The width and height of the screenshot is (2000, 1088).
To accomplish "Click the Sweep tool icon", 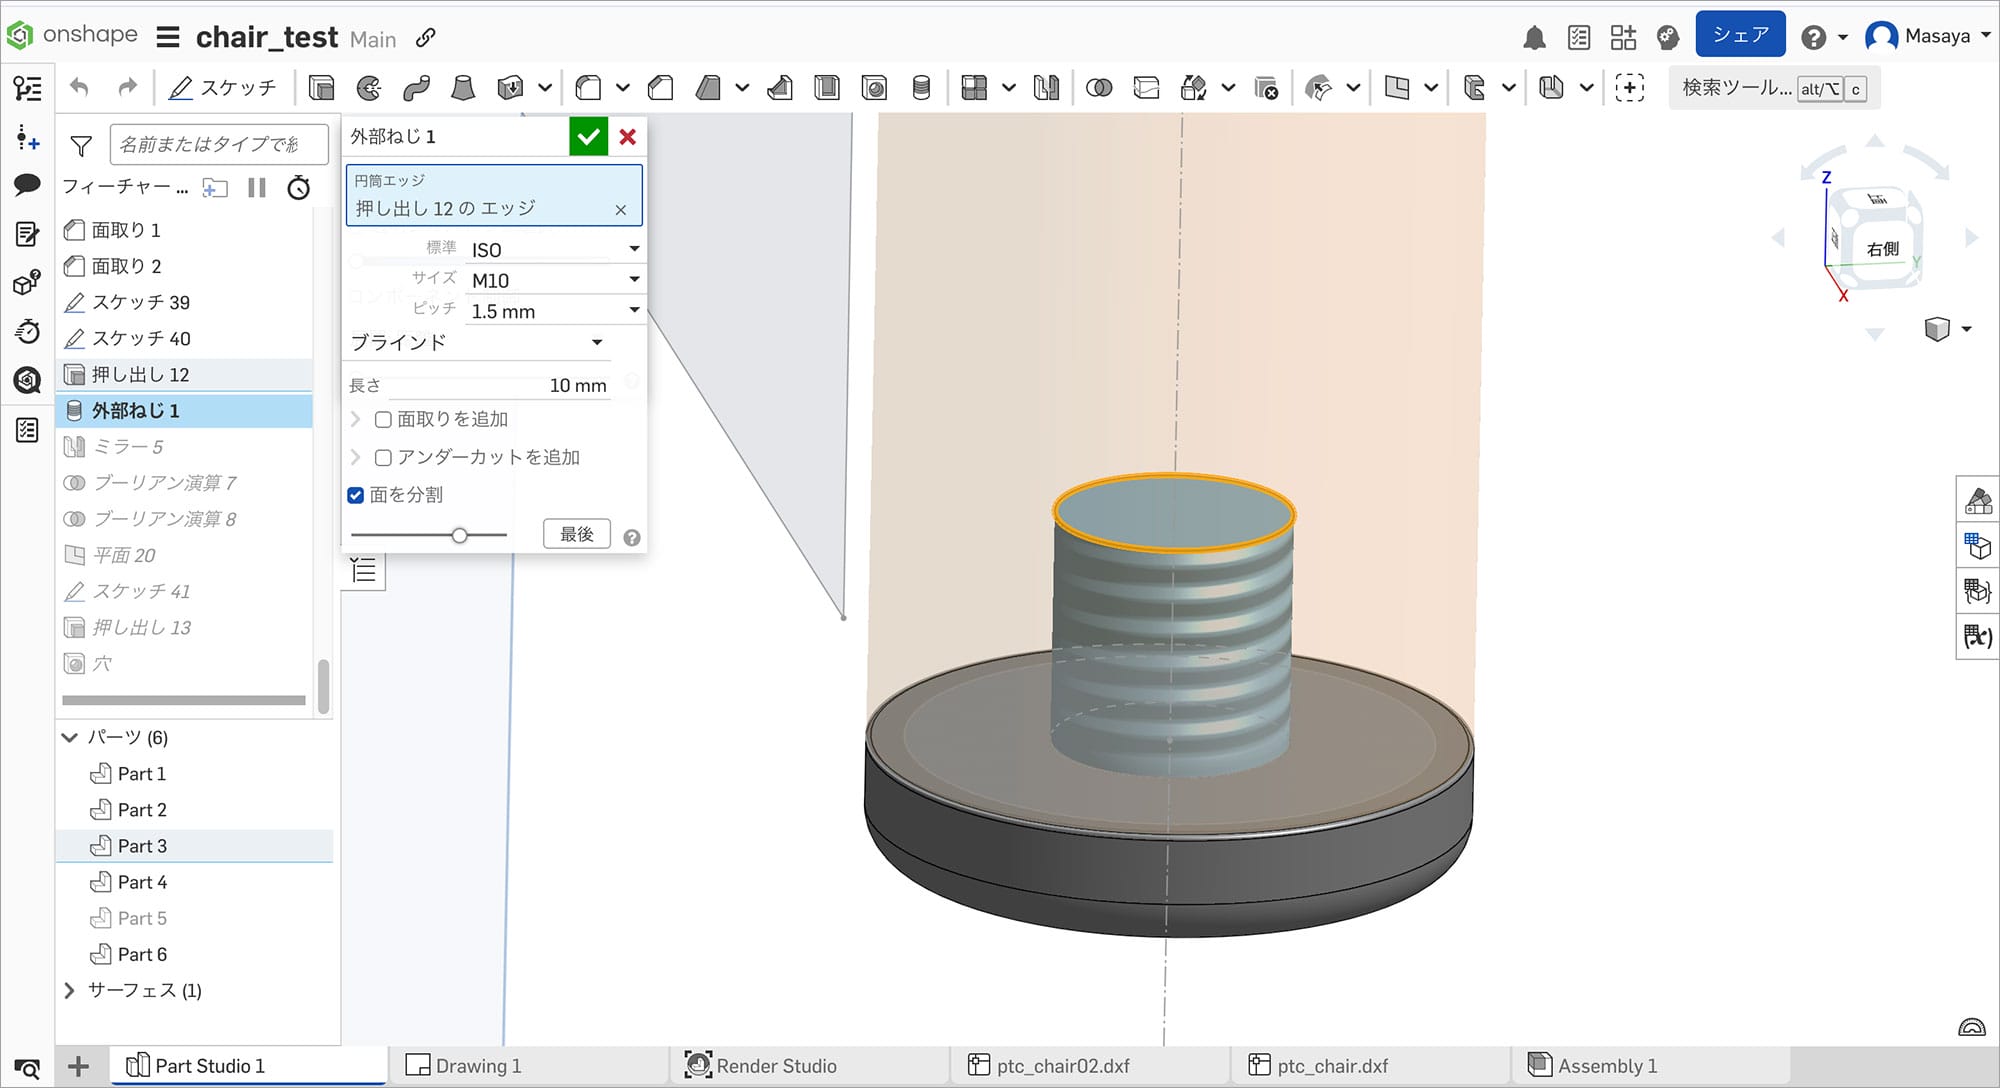I will click(x=416, y=88).
